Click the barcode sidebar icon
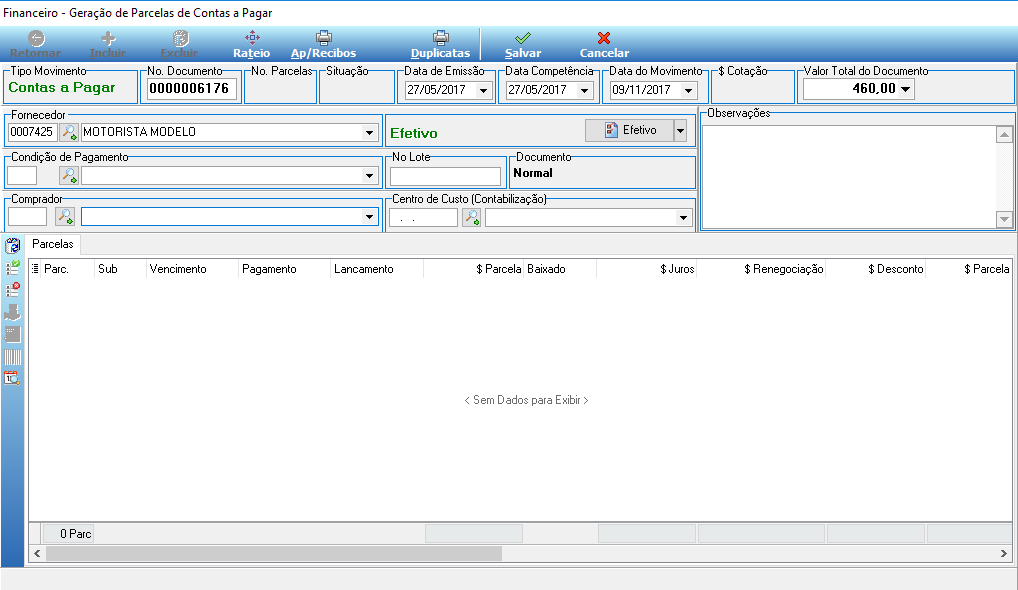Screen dimensions: 1018x590 click(x=12, y=357)
